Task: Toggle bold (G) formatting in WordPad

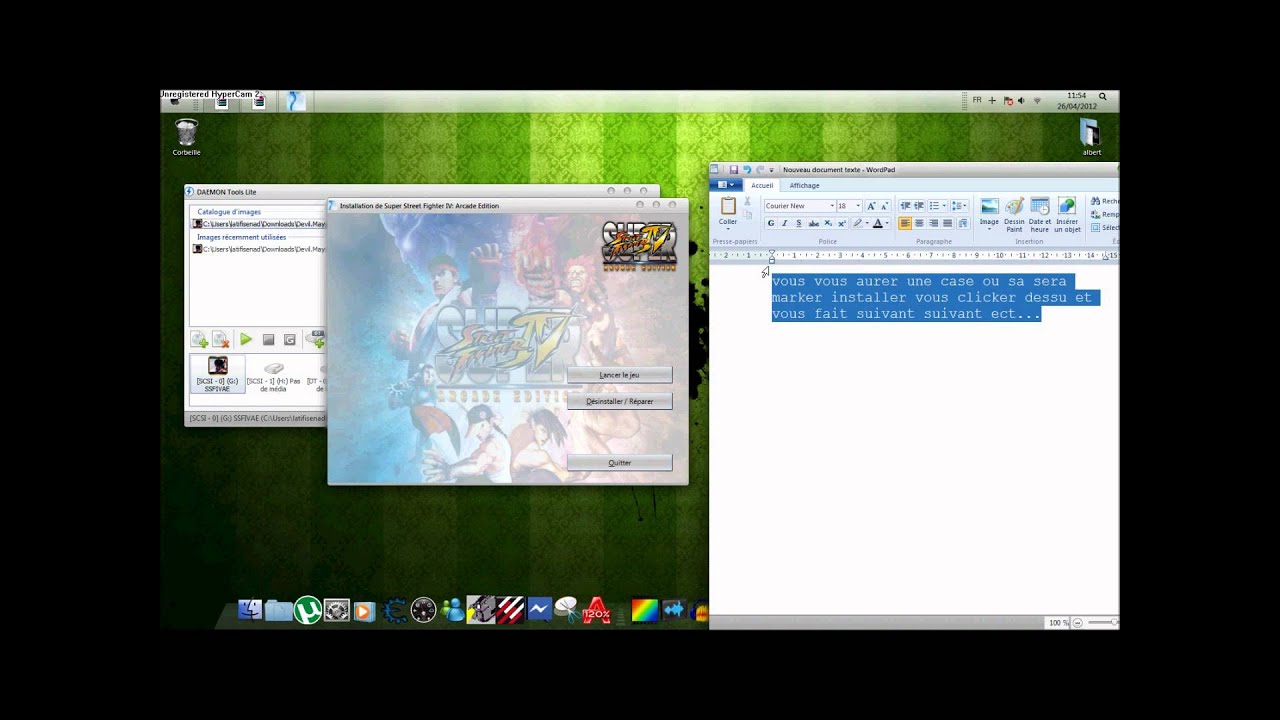Action: point(771,223)
